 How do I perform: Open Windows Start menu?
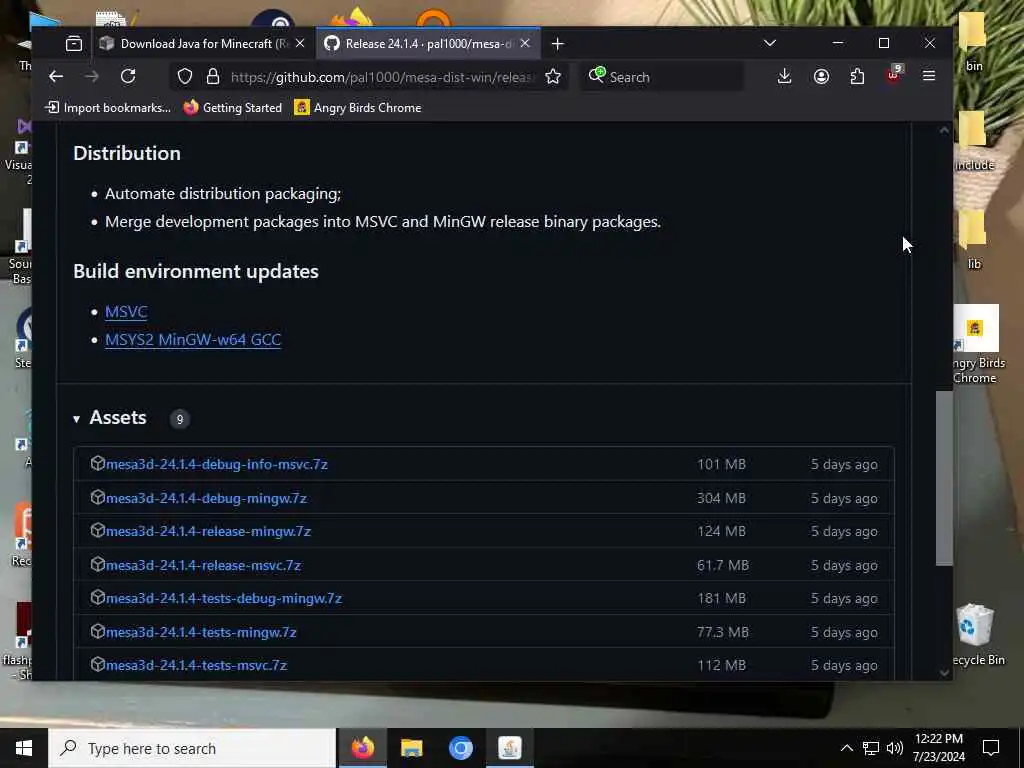point(24,748)
